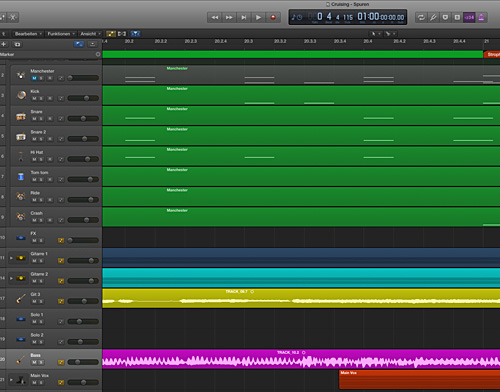Click the Tom tom track icon
Image resolution: width=500 pixels, height=392 pixels.
(x=21, y=177)
